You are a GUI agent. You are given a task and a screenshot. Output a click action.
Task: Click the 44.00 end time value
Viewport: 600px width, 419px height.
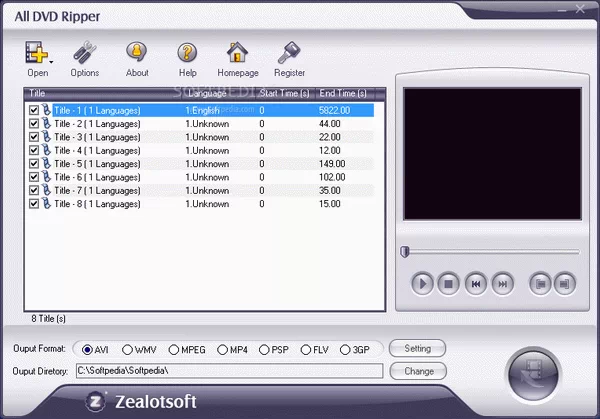pos(329,124)
